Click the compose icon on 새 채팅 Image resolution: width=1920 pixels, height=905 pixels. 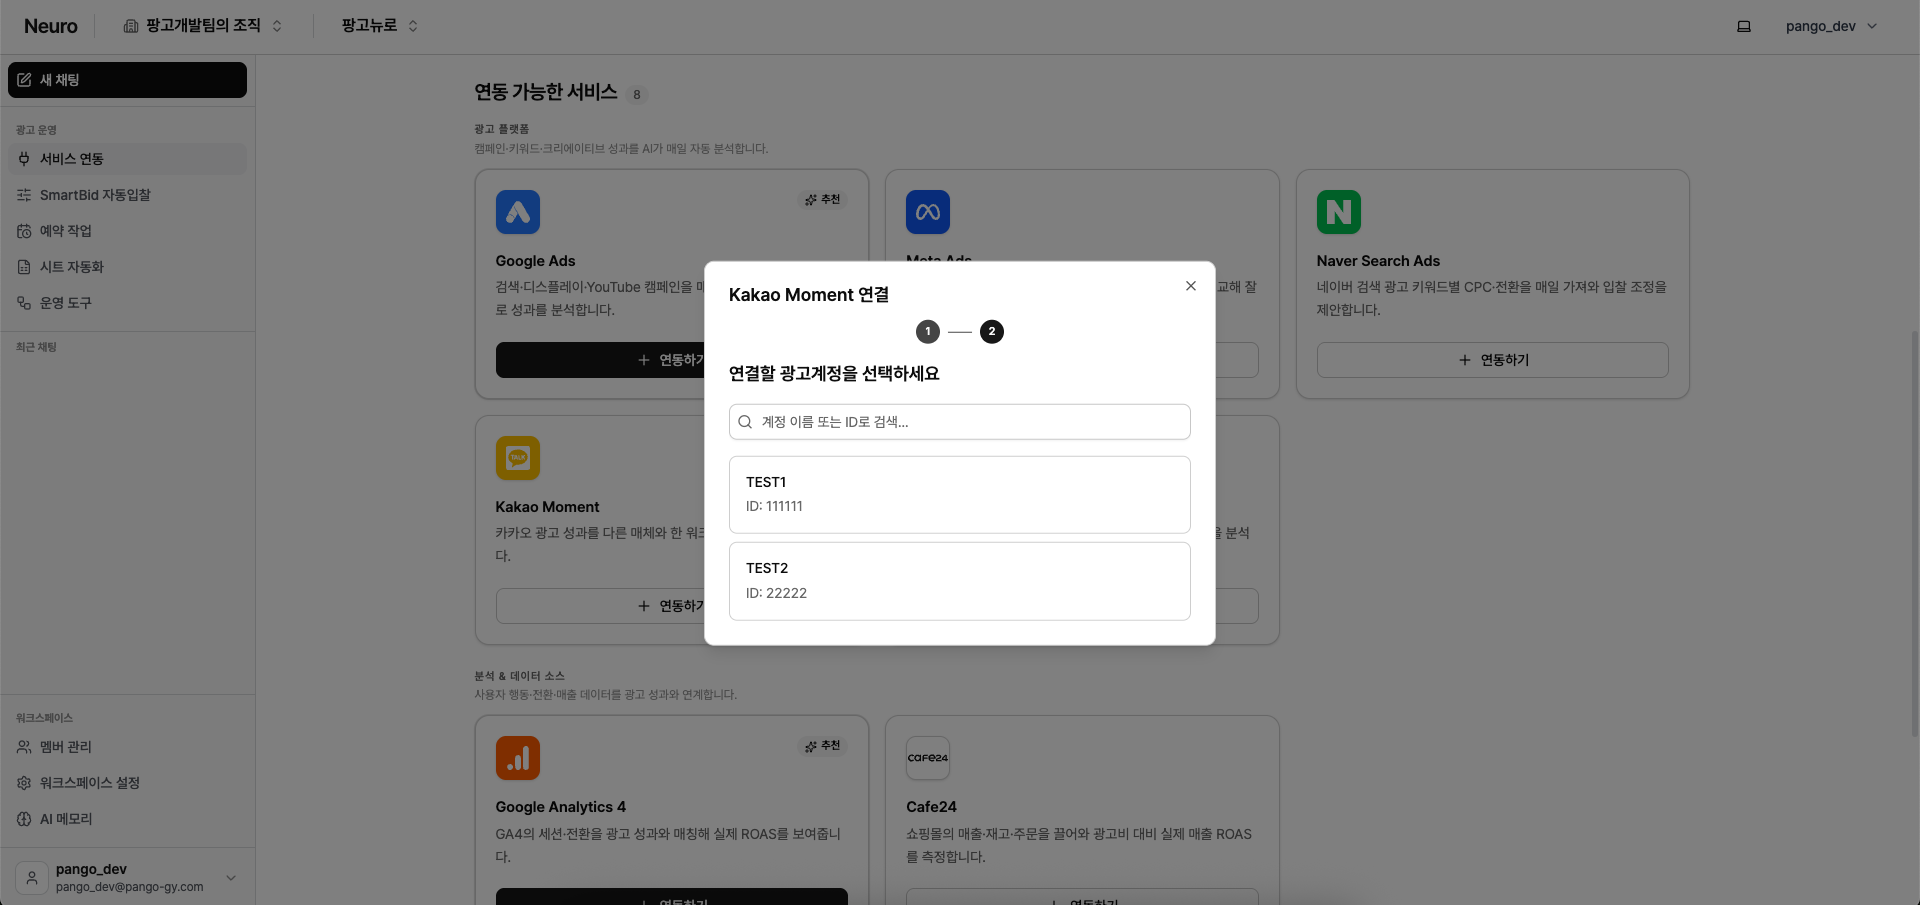tap(24, 80)
